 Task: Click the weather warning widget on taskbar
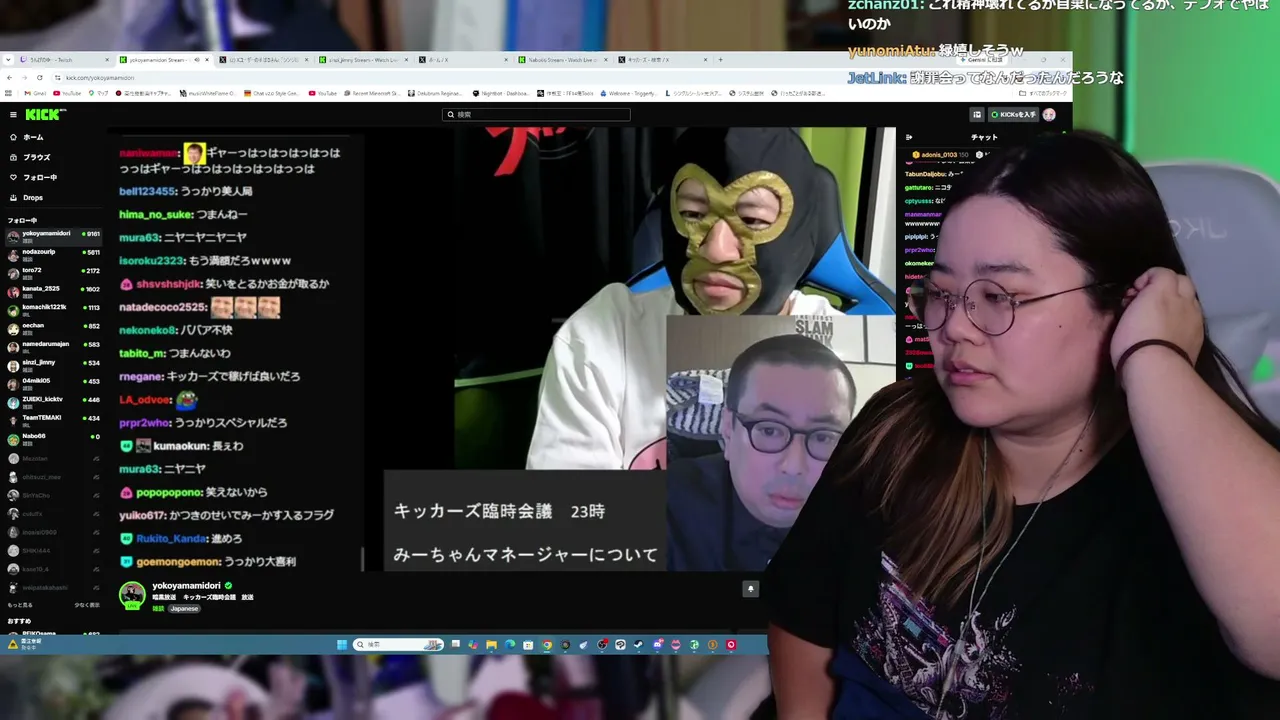pyautogui.click(x=24, y=644)
